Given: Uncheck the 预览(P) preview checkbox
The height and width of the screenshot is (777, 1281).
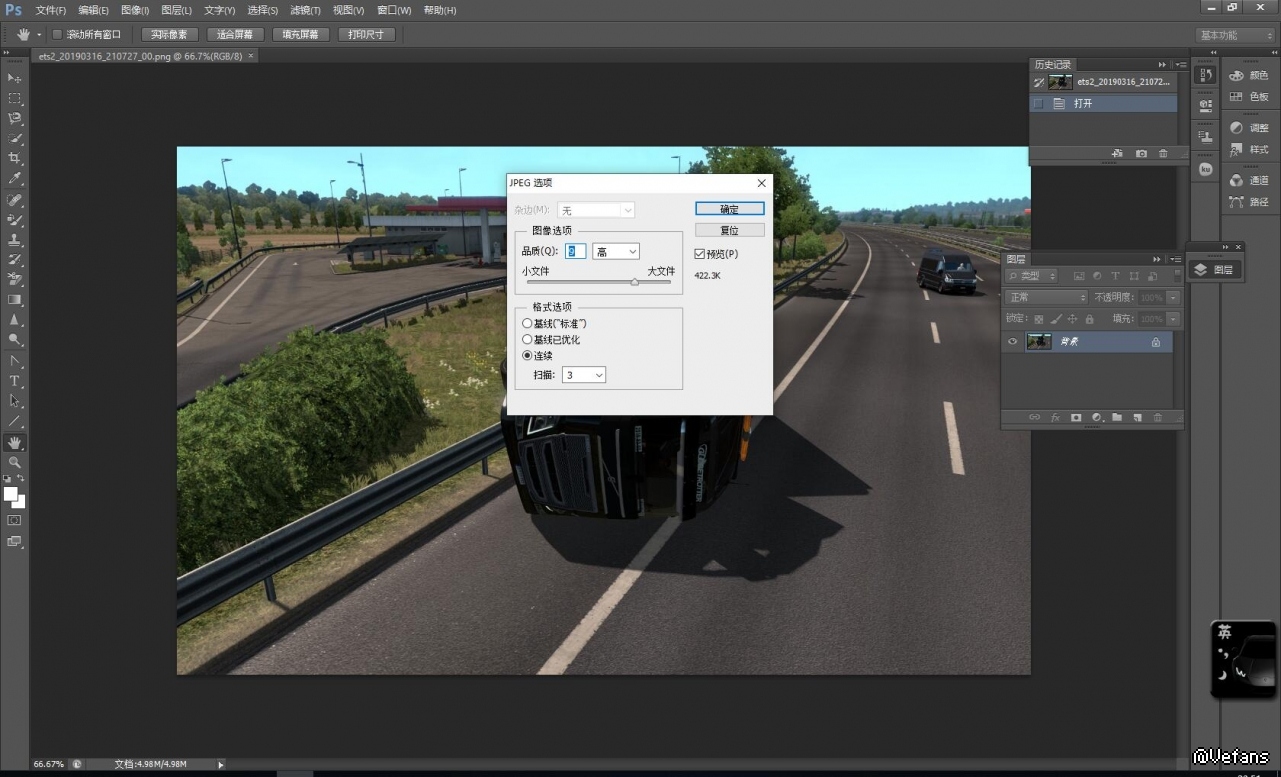Looking at the screenshot, I should (700, 254).
